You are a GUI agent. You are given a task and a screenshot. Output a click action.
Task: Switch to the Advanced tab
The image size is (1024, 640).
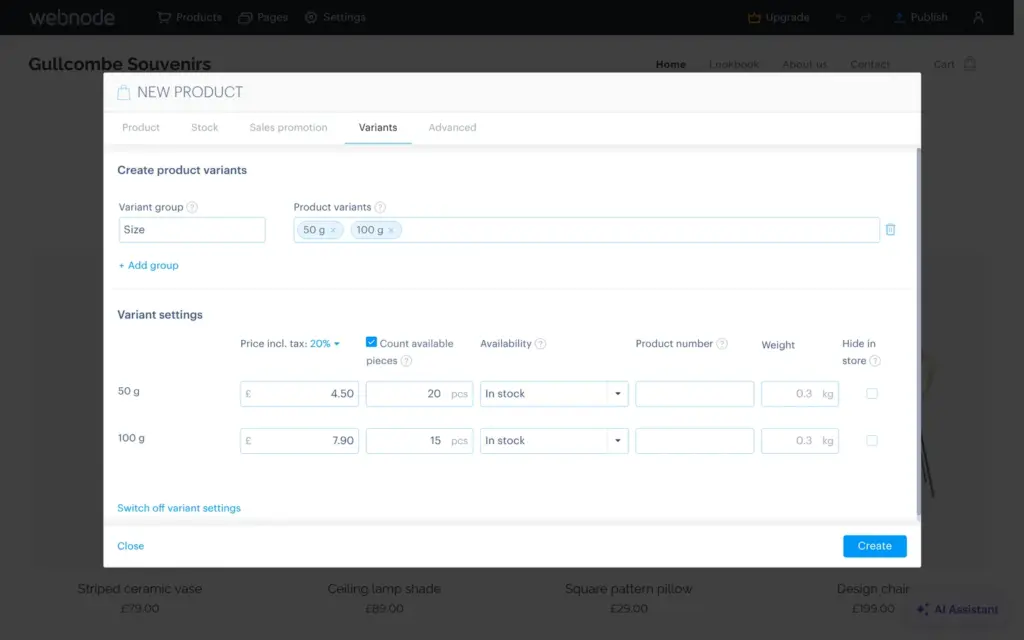[x=452, y=127]
